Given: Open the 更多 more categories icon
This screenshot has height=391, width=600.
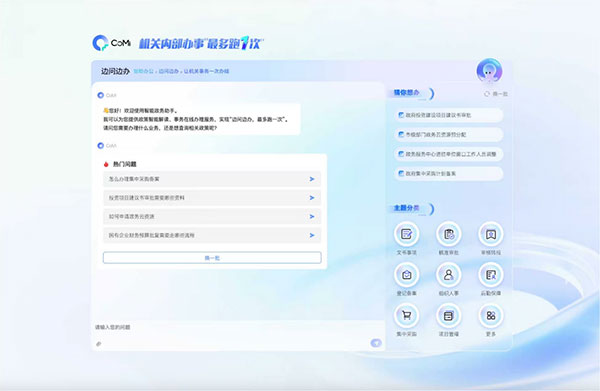Looking at the screenshot, I should (x=491, y=316).
